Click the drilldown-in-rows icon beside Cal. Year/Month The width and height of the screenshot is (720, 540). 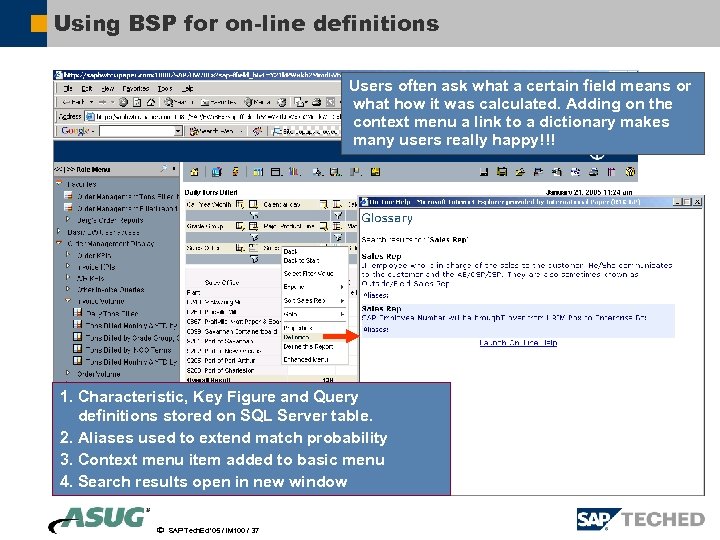click(240, 204)
